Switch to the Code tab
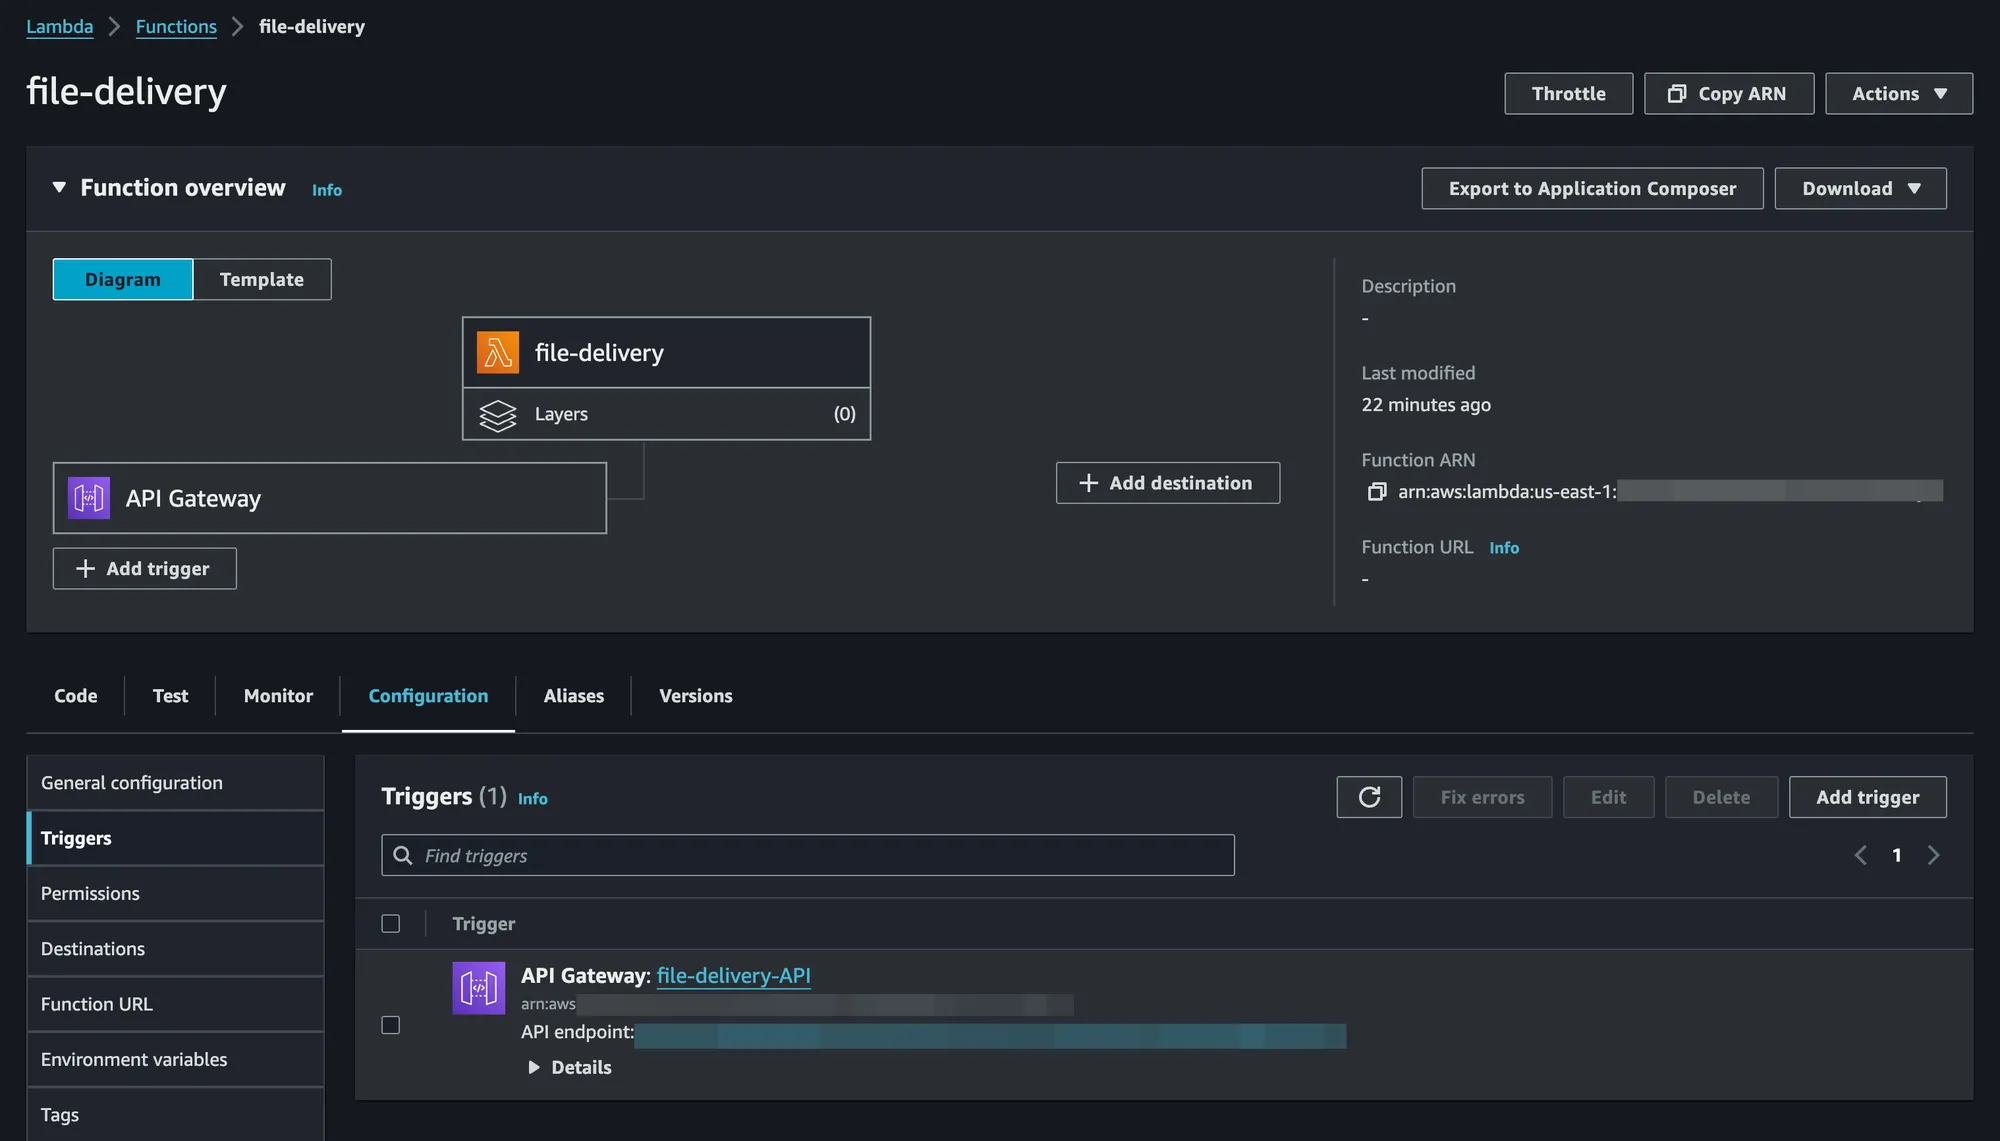This screenshot has height=1141, width=2000. [x=76, y=696]
